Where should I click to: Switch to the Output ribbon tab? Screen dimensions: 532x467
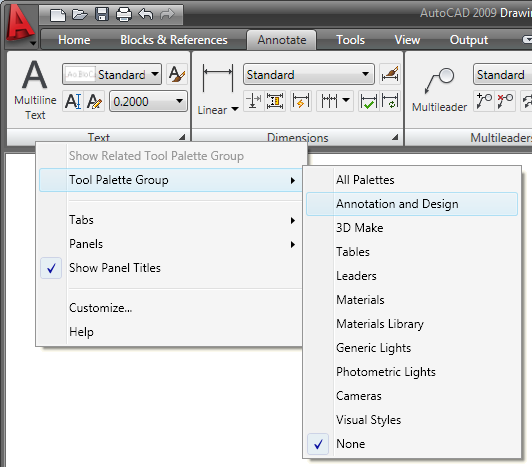(469, 40)
